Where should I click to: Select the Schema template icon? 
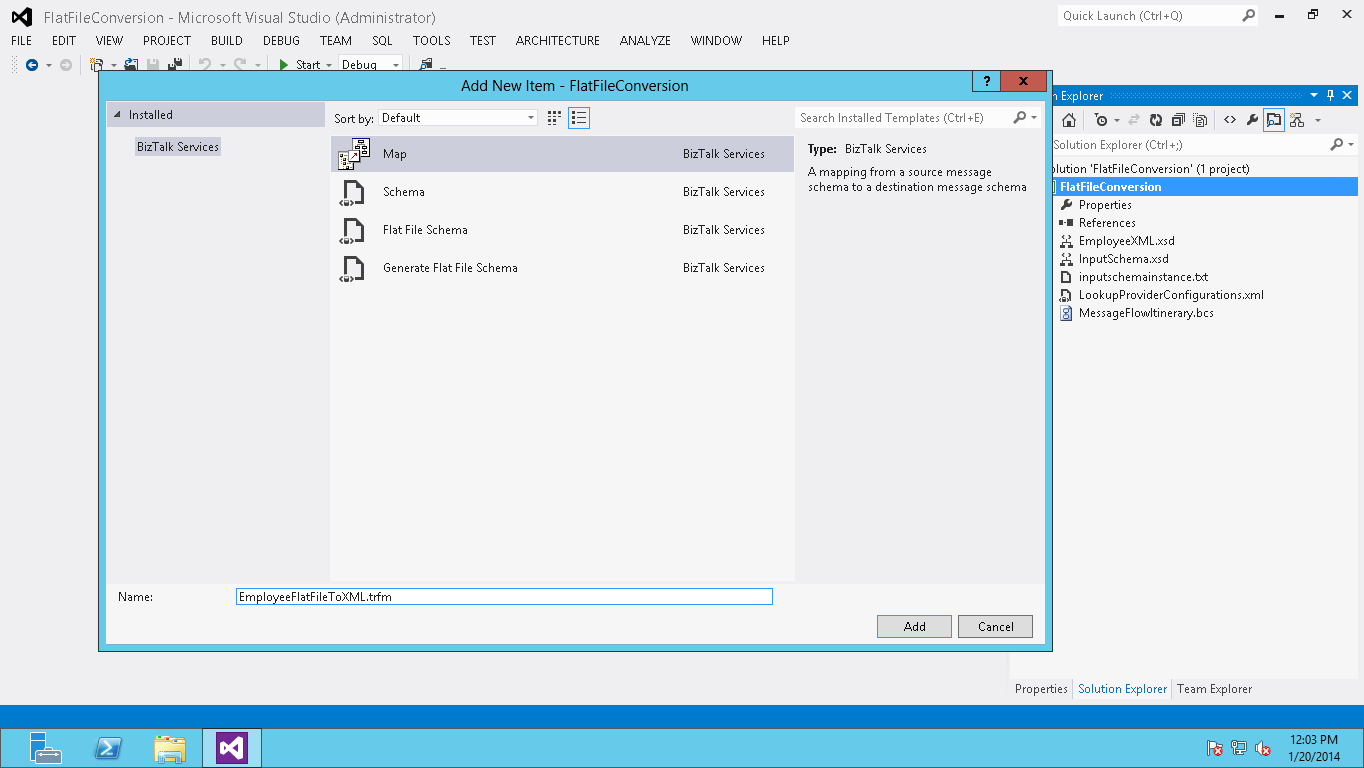(x=353, y=192)
